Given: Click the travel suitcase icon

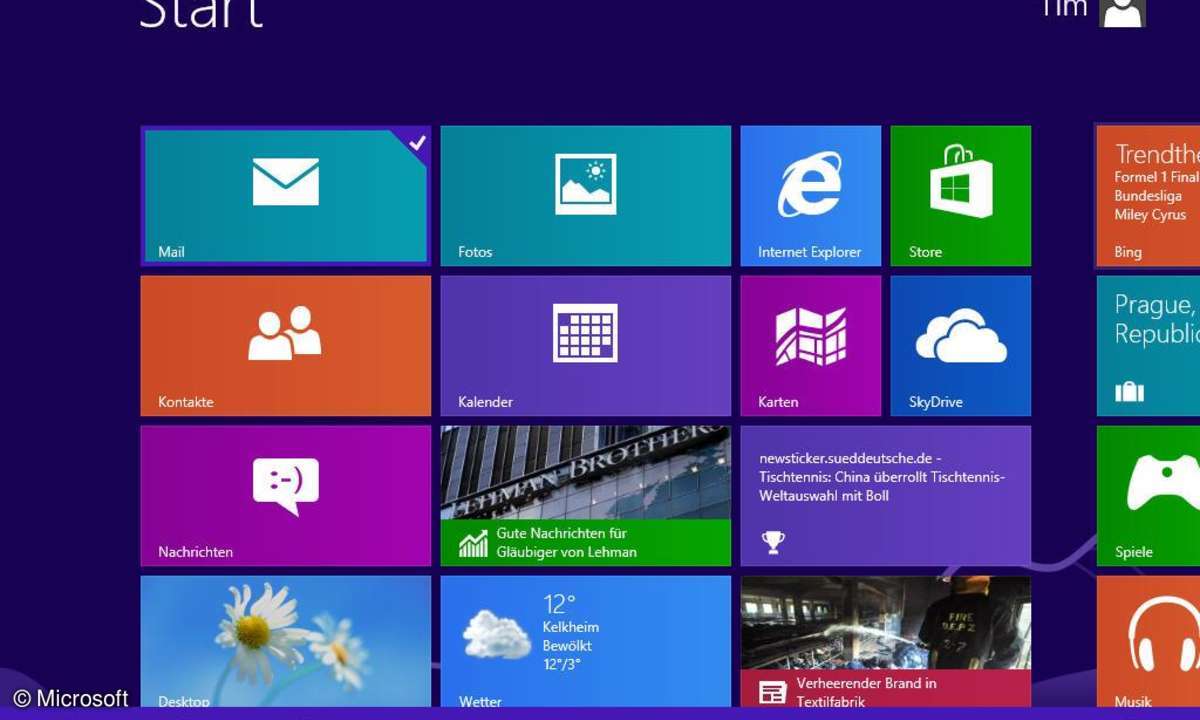Looking at the screenshot, I should tap(1129, 391).
